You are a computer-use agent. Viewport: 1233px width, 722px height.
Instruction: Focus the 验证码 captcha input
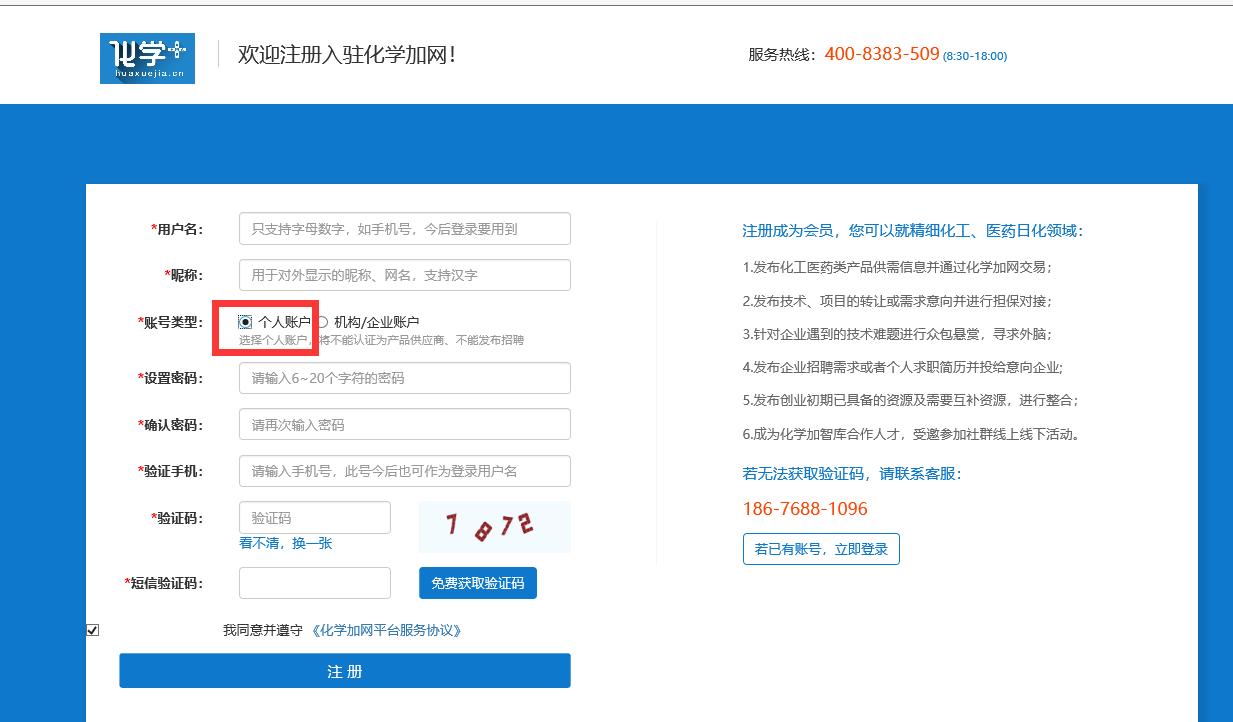[x=314, y=518]
